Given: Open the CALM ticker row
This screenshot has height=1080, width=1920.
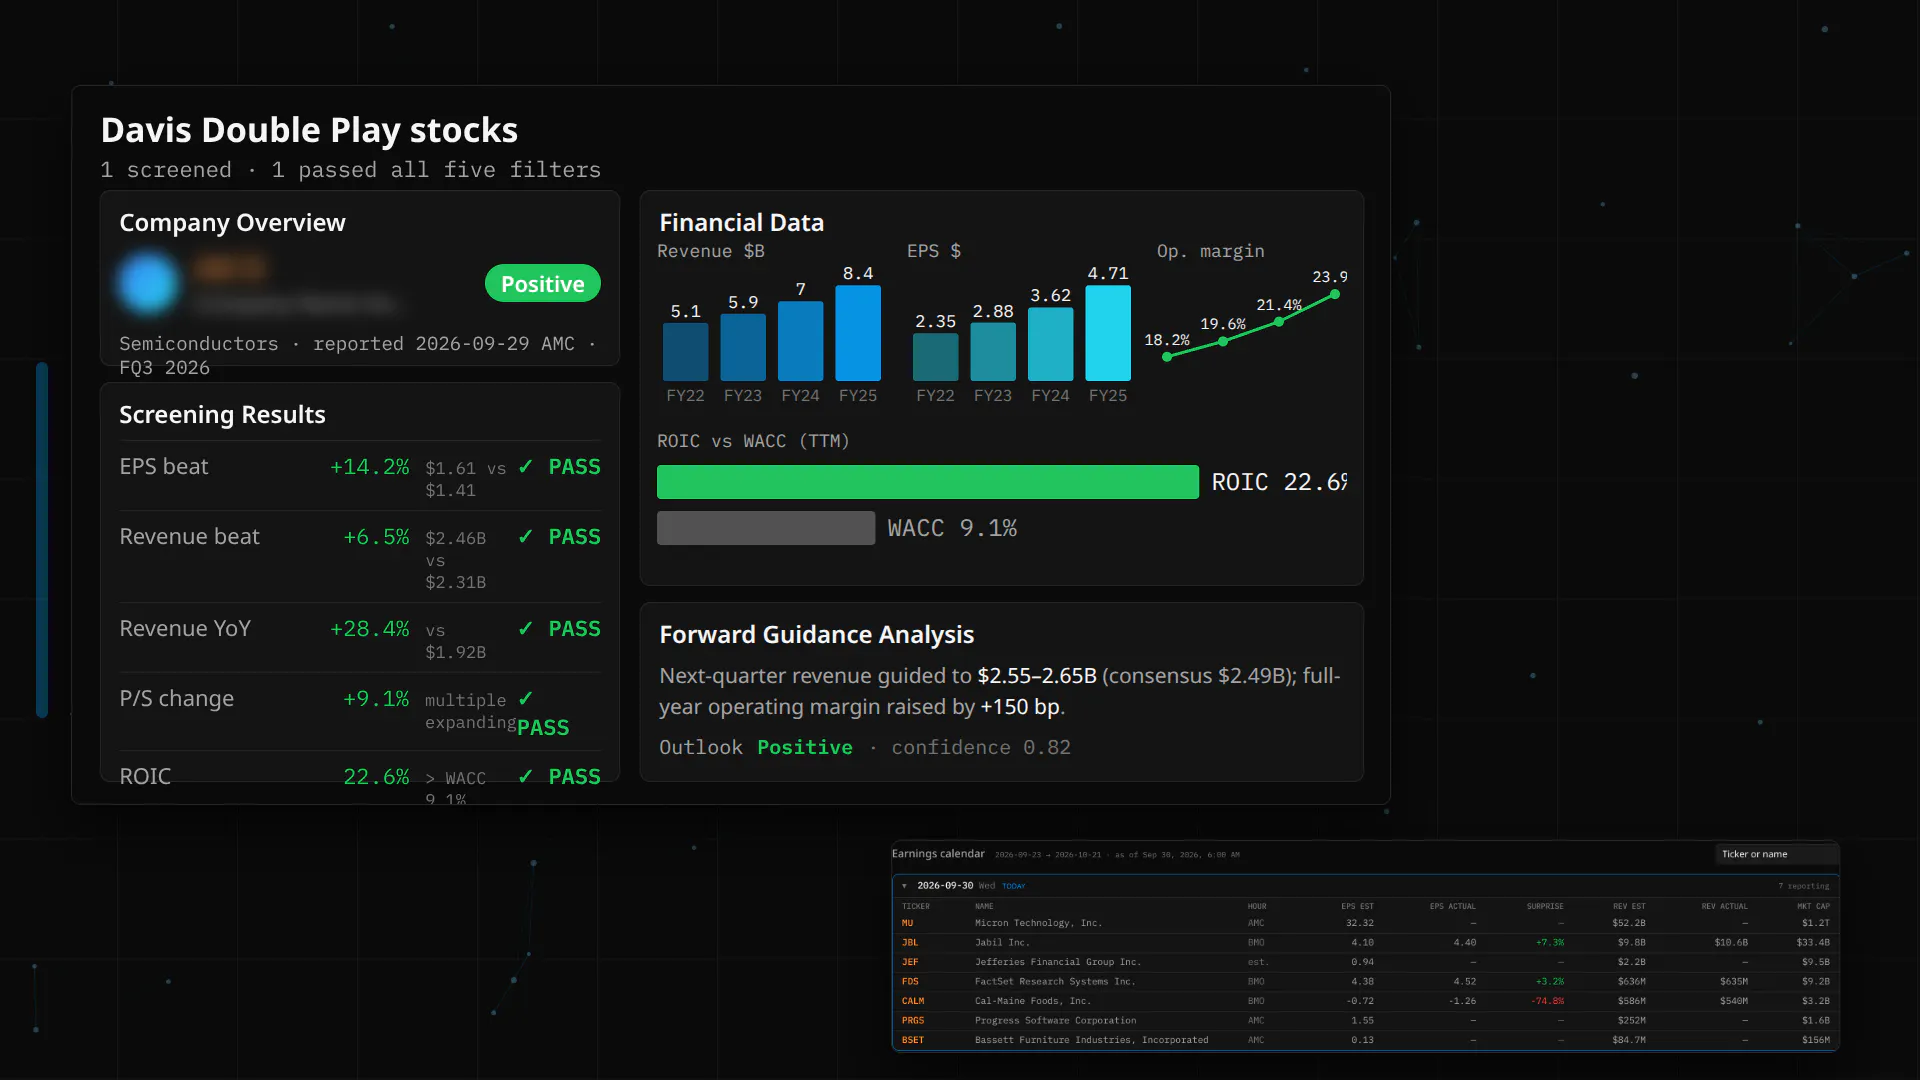Looking at the screenshot, I should pyautogui.click(x=1365, y=1001).
